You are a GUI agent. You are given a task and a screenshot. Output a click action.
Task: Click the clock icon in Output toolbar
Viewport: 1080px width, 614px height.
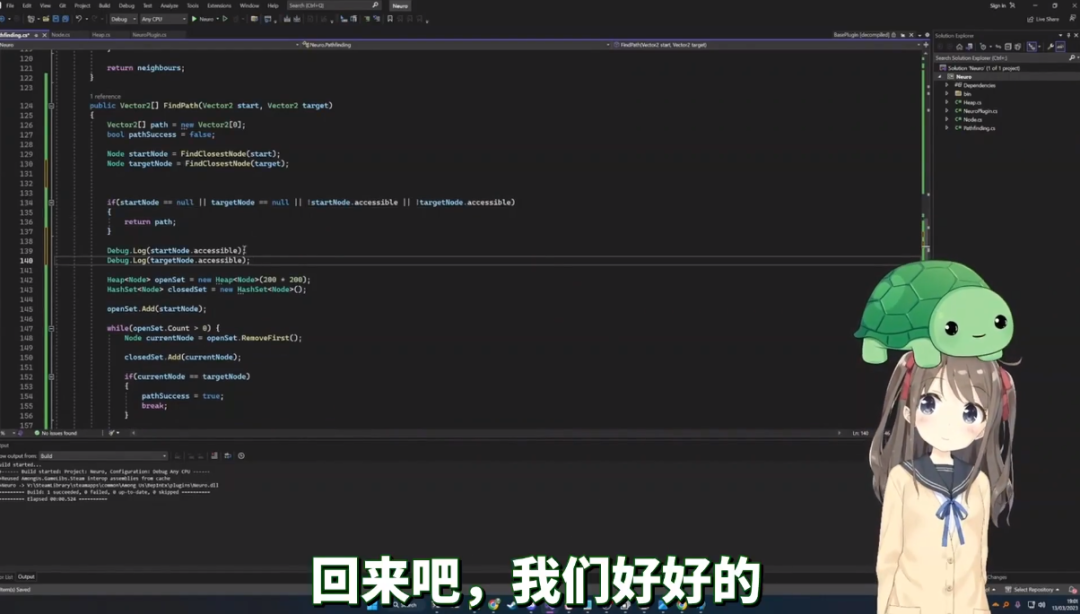[x=241, y=456]
